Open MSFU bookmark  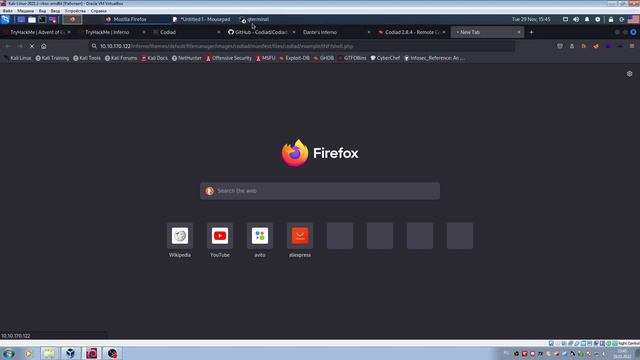pos(266,58)
